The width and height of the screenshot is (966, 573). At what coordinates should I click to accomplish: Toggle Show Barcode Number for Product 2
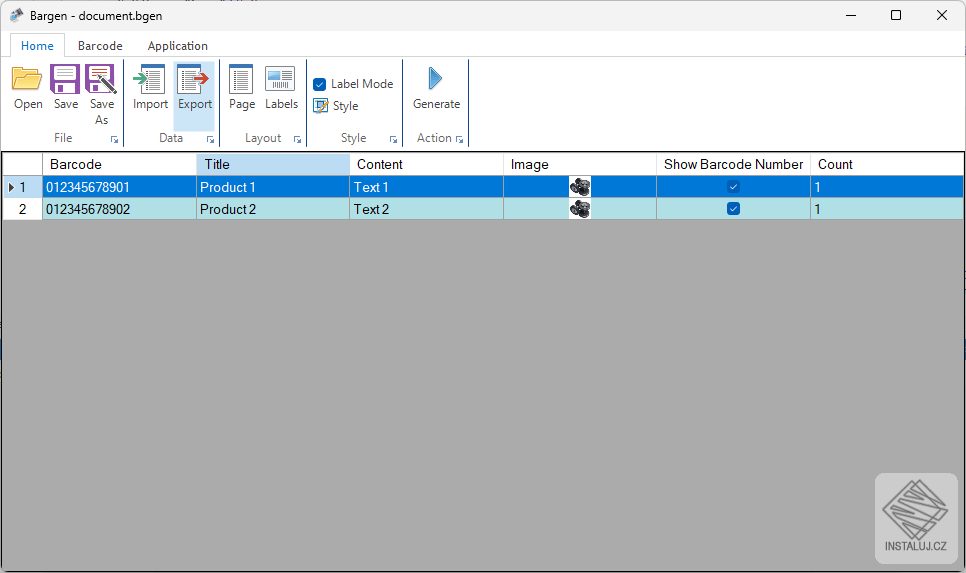tap(733, 209)
